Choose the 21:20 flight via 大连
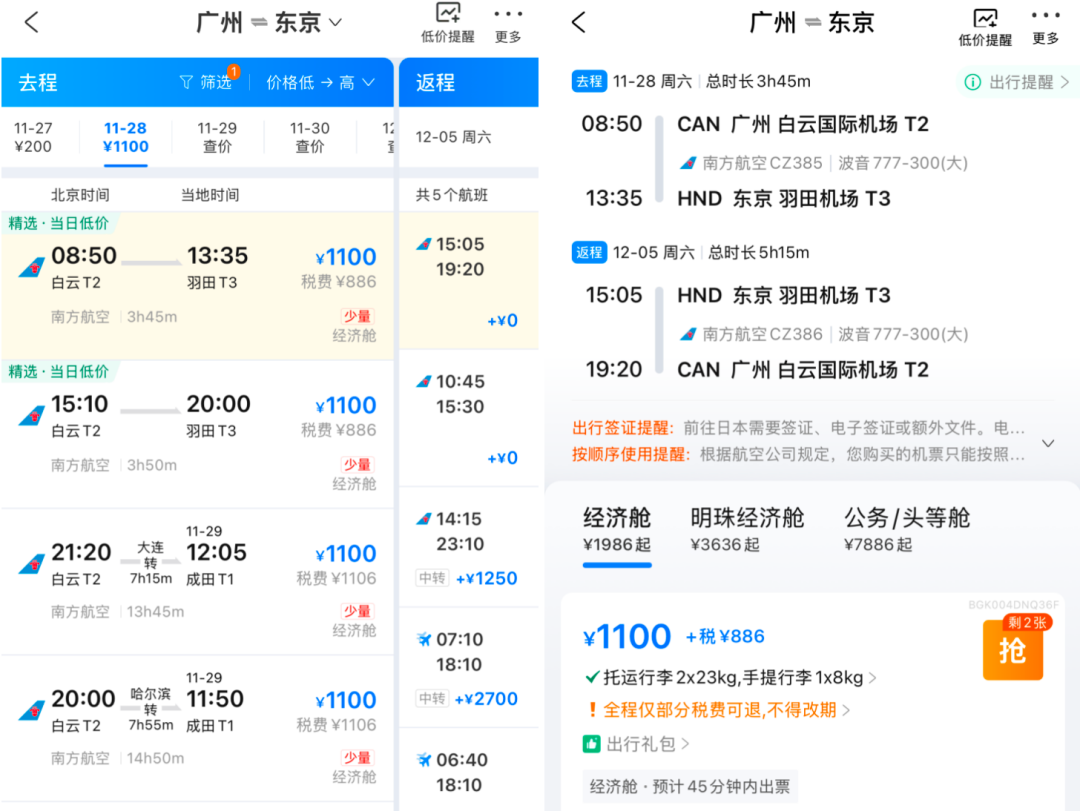 coord(198,582)
